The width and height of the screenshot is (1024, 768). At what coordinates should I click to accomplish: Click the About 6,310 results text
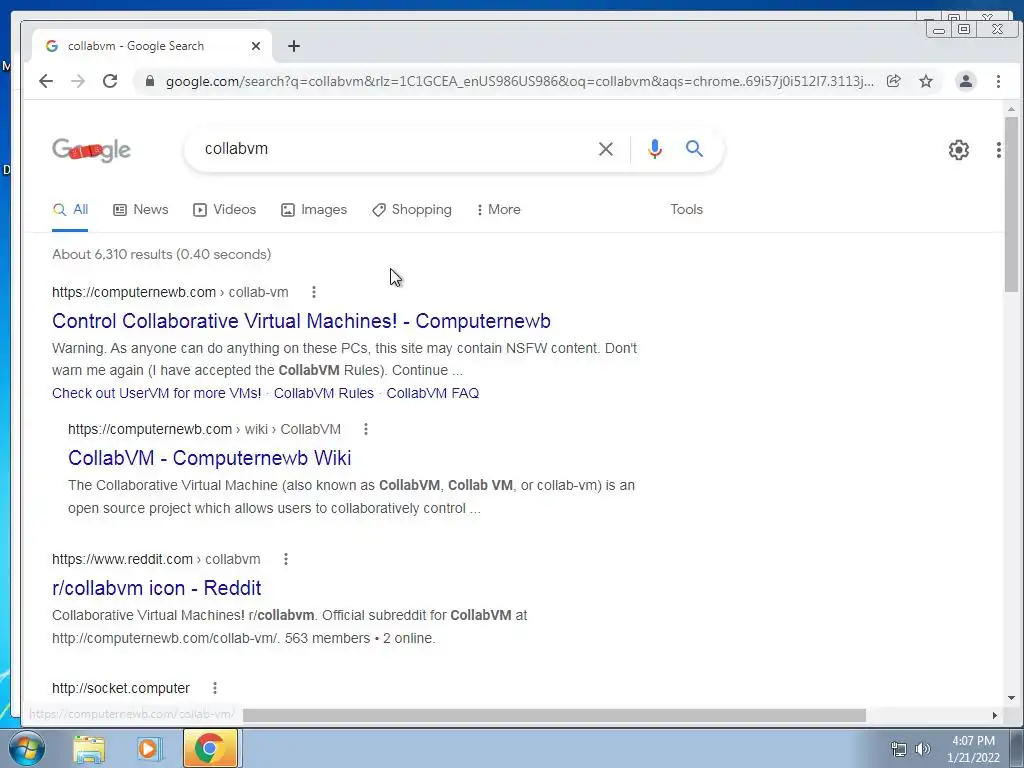tap(161, 254)
